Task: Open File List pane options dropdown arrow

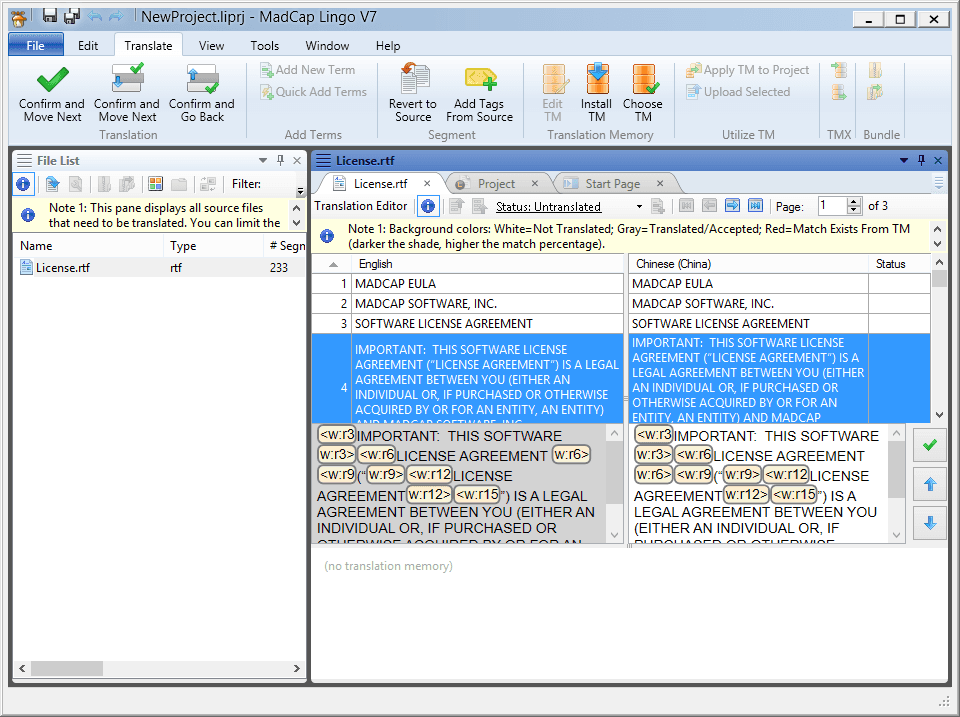Action: coord(263,160)
